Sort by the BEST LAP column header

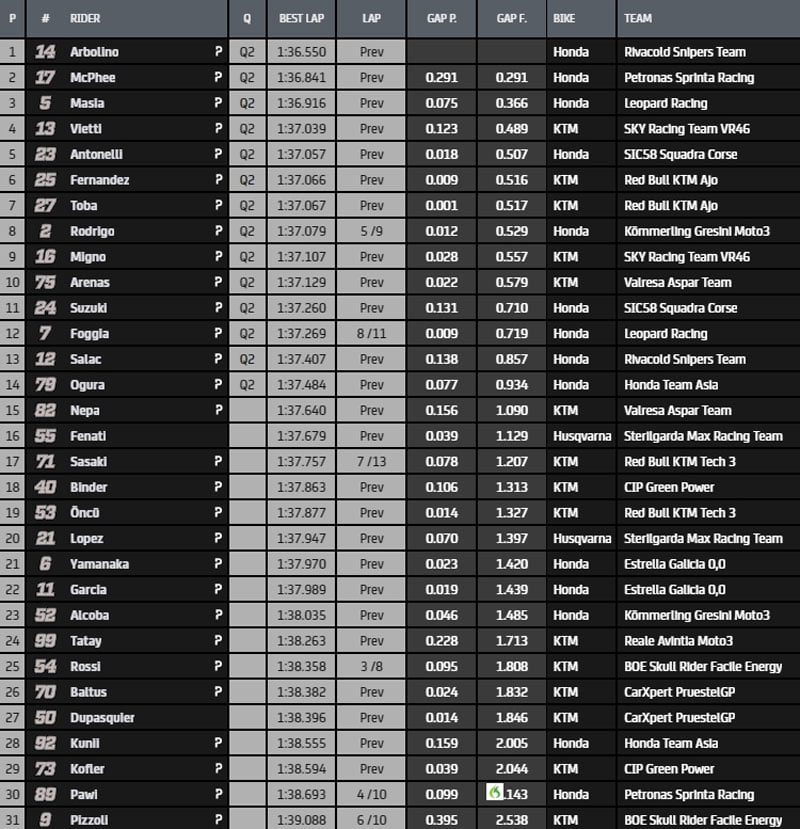pos(301,18)
